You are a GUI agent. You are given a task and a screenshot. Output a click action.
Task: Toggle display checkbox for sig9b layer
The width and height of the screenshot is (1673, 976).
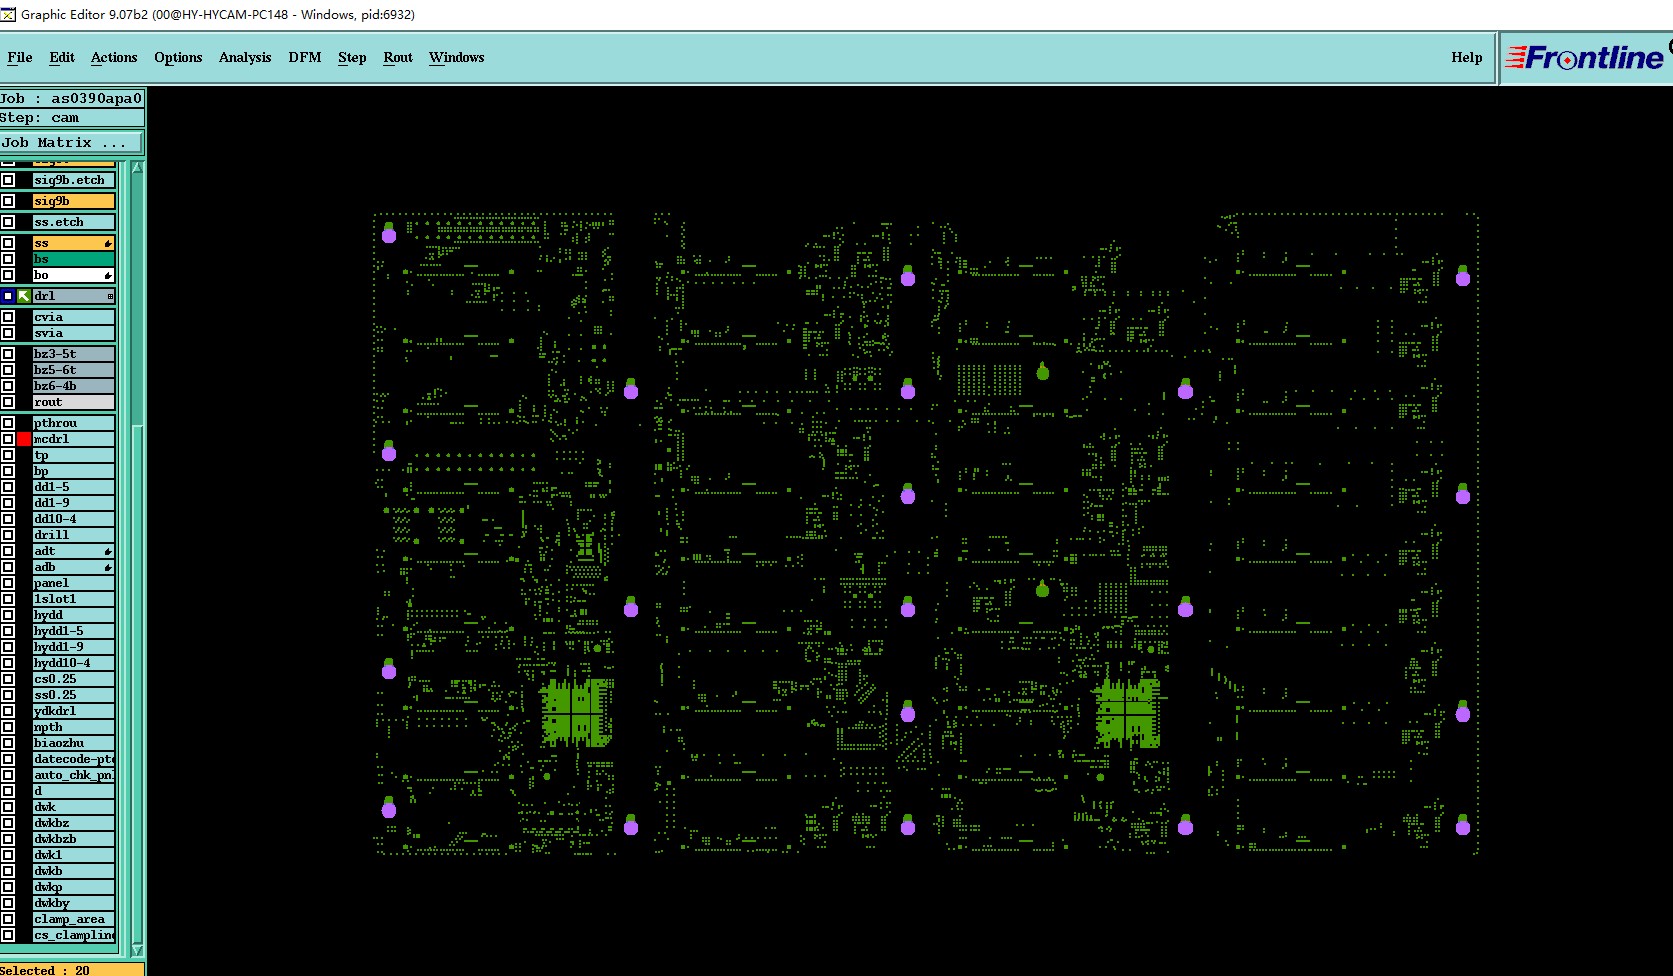tap(8, 201)
